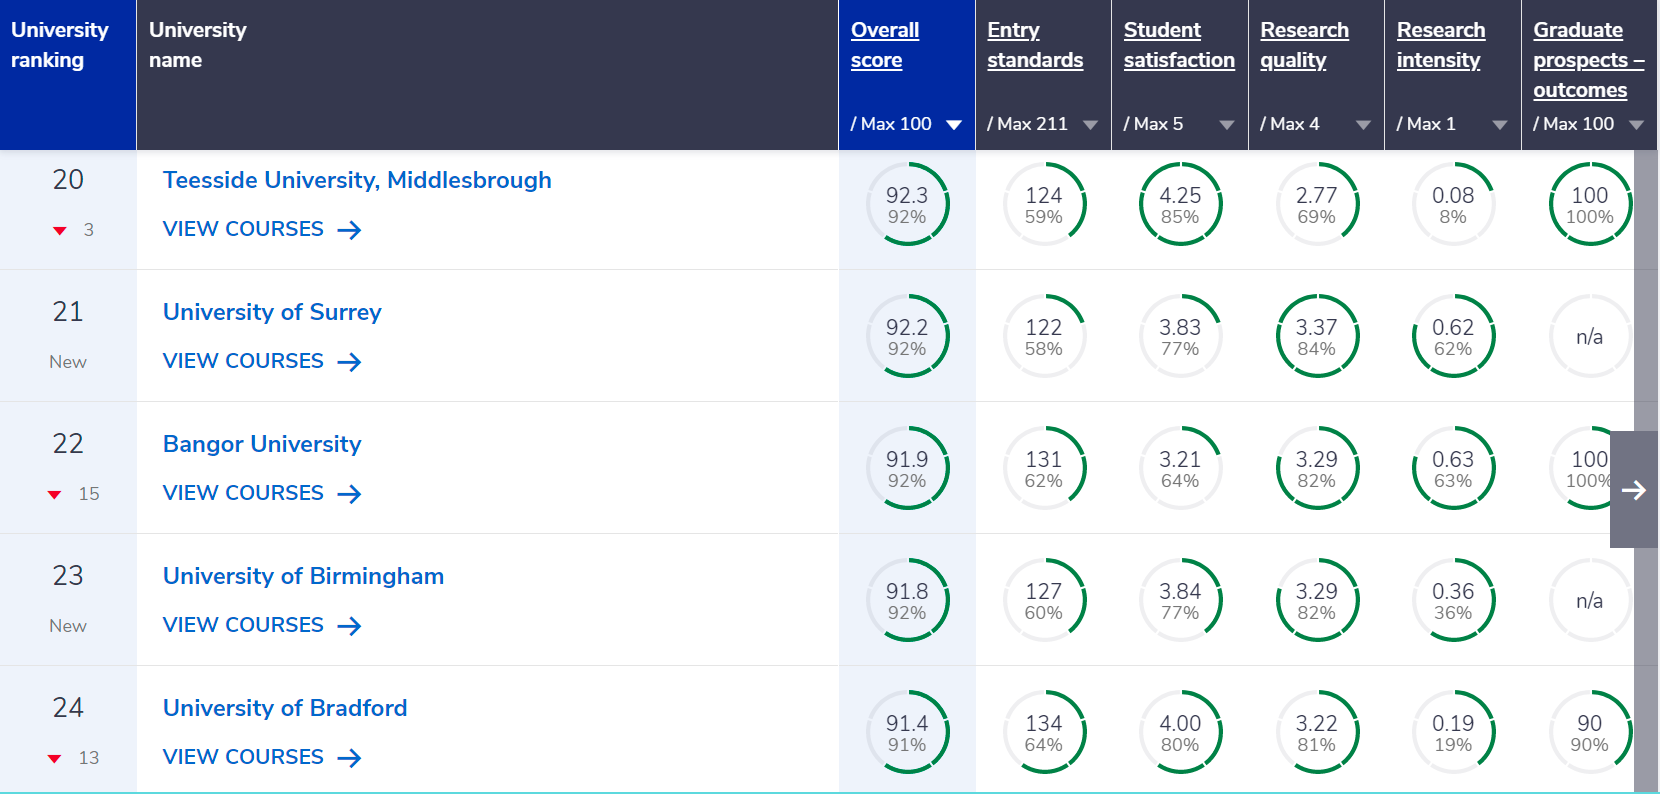
Task: Toggle Entry standards sort arrow
Action: [1090, 125]
